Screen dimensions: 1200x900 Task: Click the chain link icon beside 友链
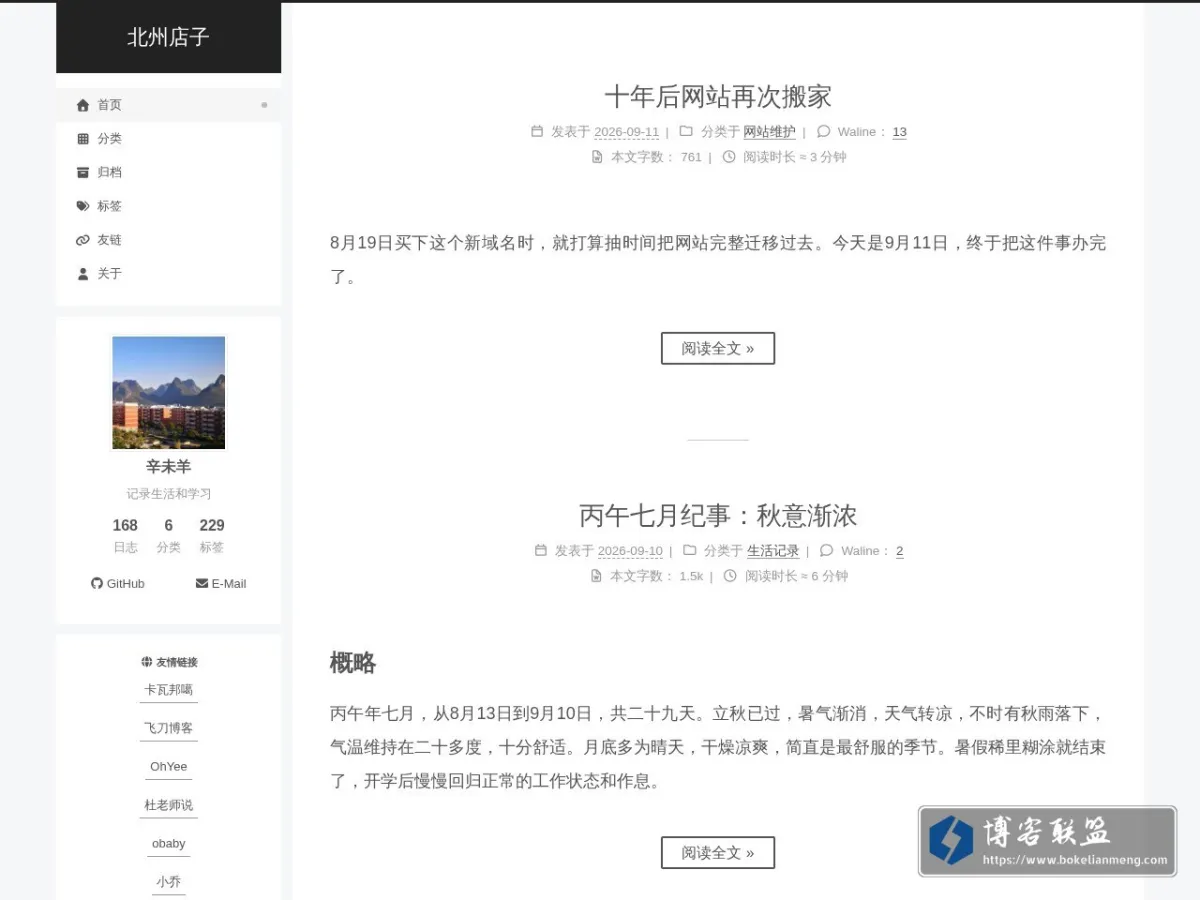83,240
